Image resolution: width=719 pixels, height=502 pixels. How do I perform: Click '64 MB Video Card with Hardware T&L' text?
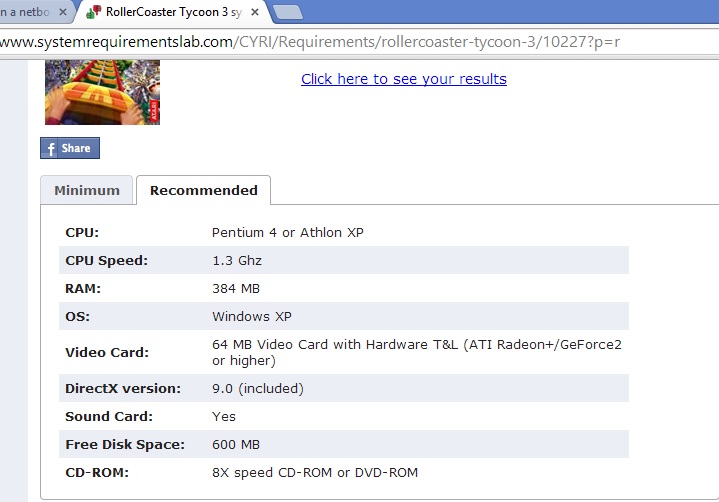coord(335,344)
